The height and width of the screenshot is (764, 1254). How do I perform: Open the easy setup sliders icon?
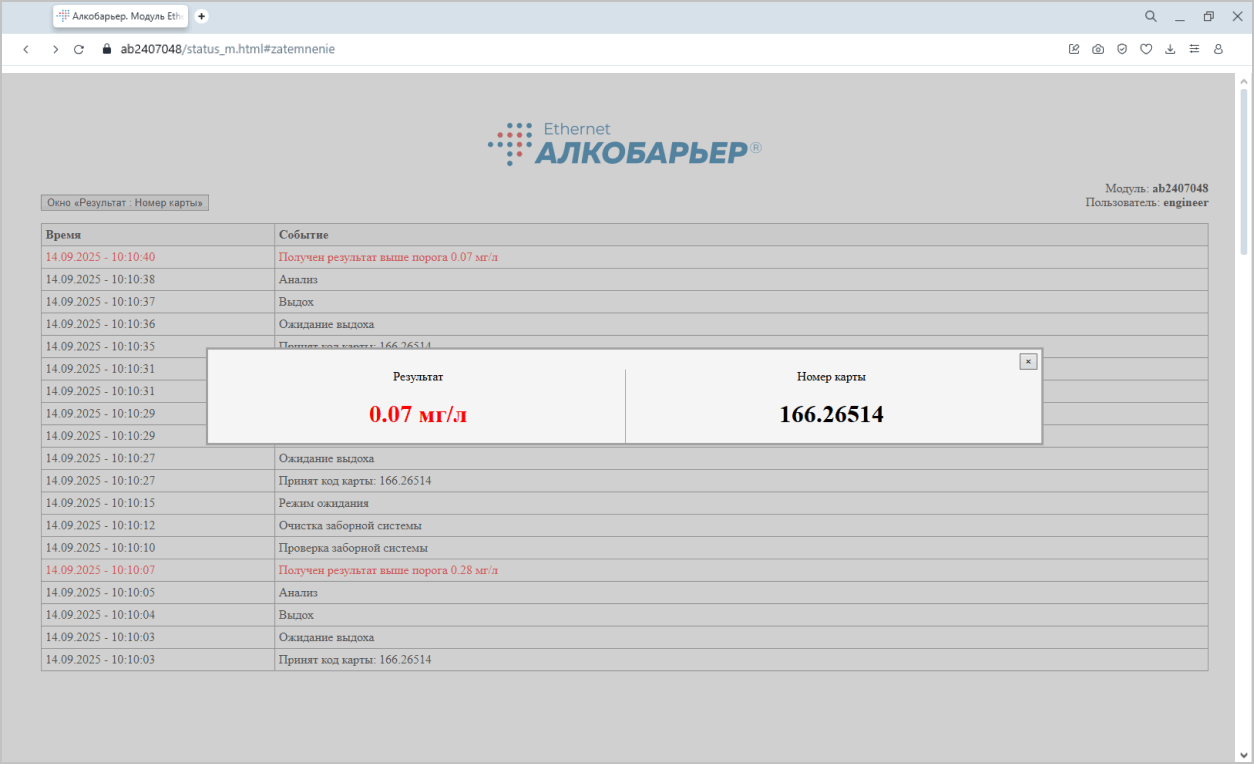pos(1194,48)
